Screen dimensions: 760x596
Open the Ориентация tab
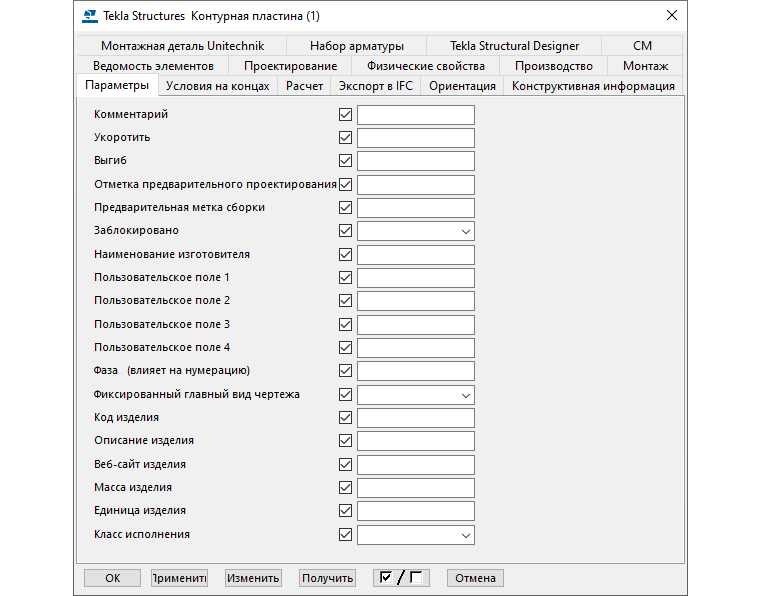[462, 86]
